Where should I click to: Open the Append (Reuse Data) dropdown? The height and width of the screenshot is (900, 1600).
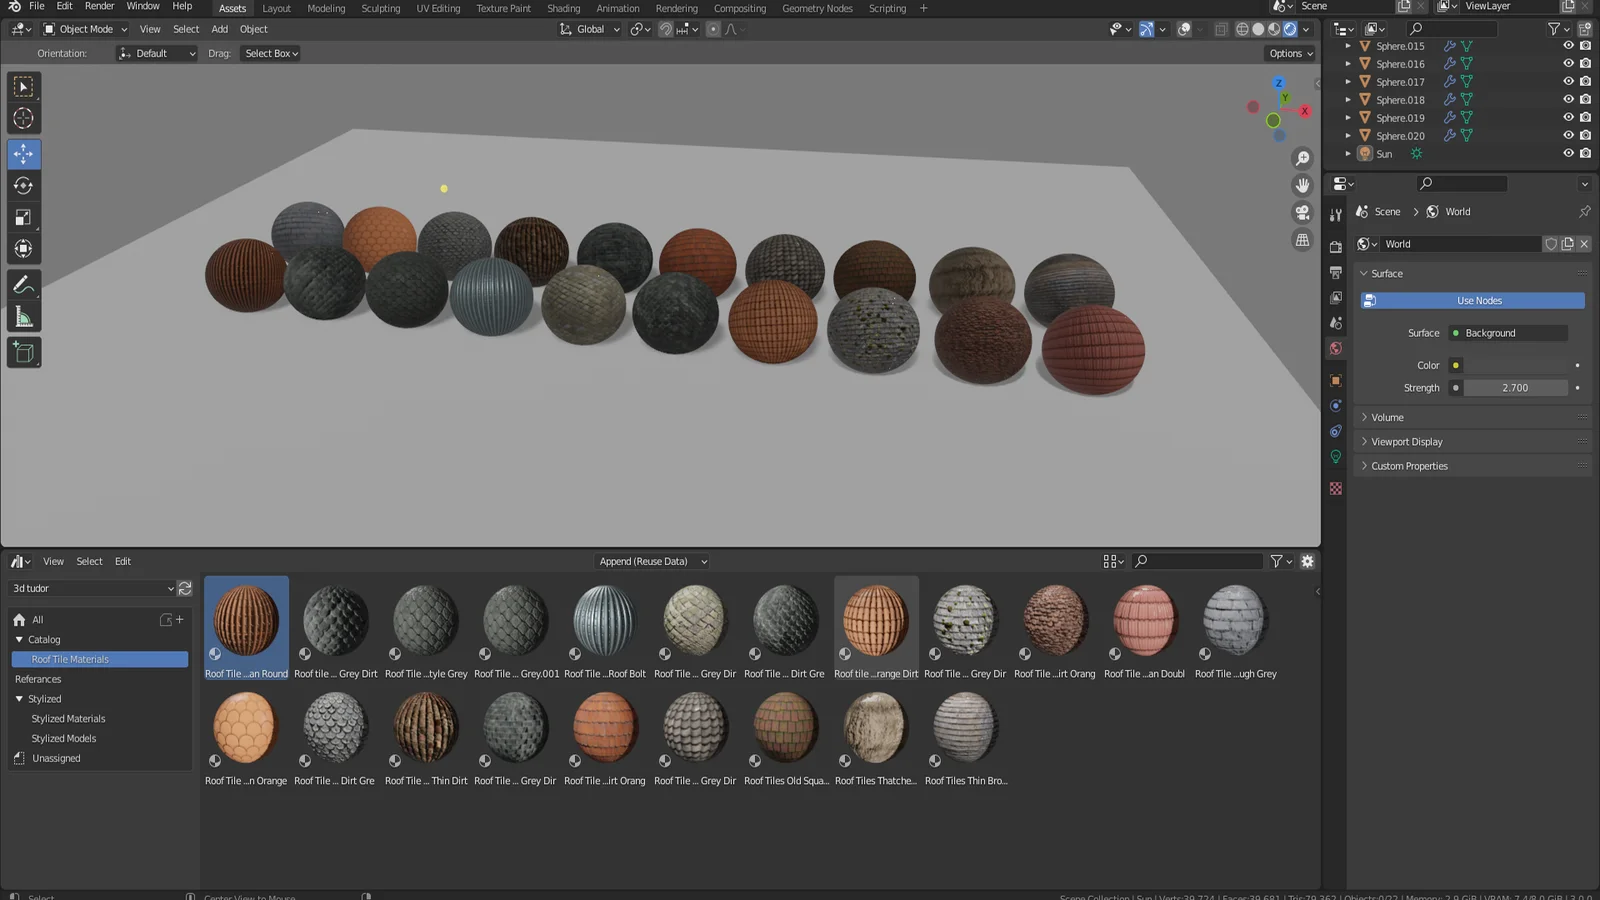(652, 561)
